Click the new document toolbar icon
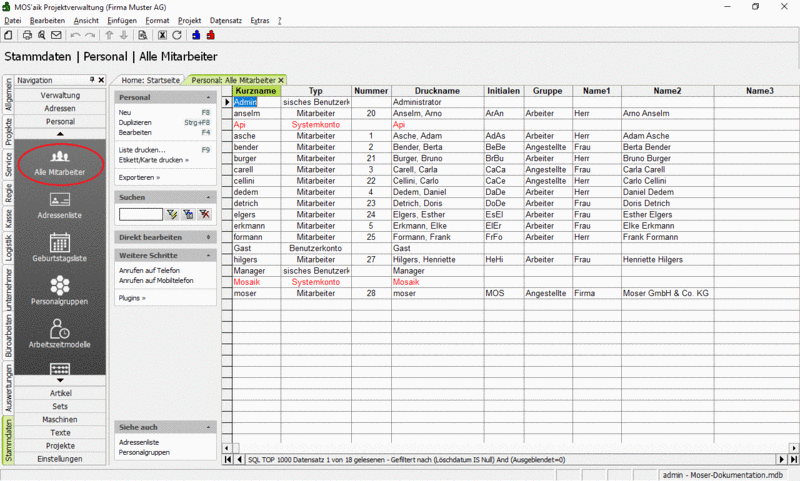 click(8, 35)
